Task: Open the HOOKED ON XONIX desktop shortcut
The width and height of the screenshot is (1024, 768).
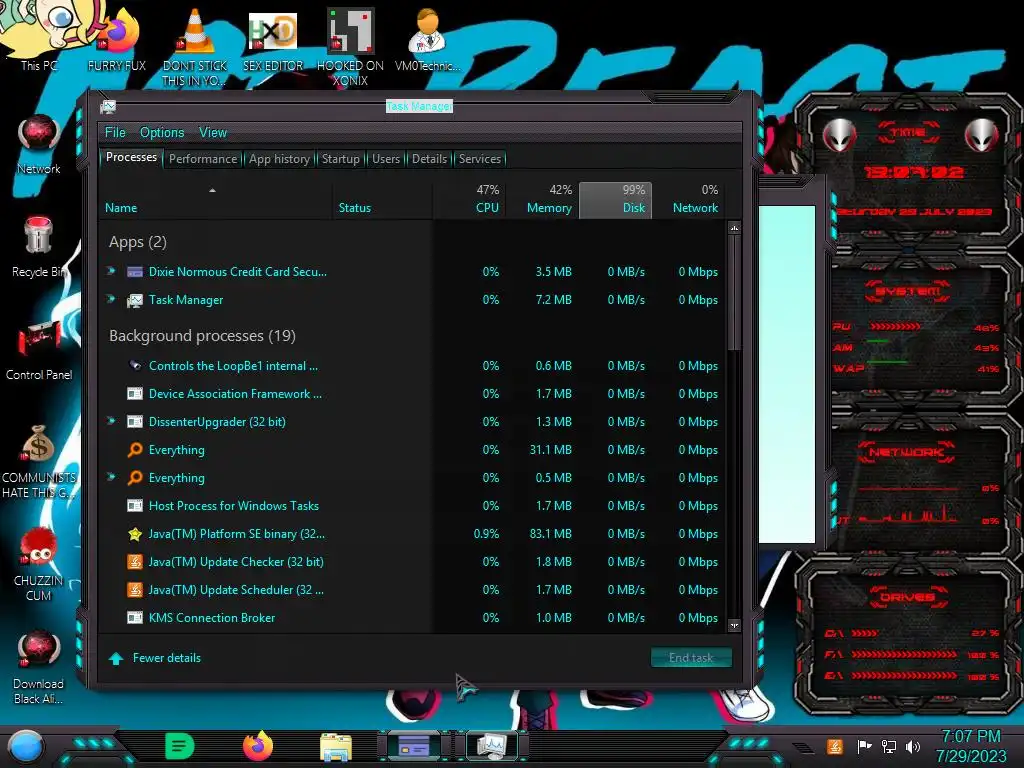Action: 350,47
